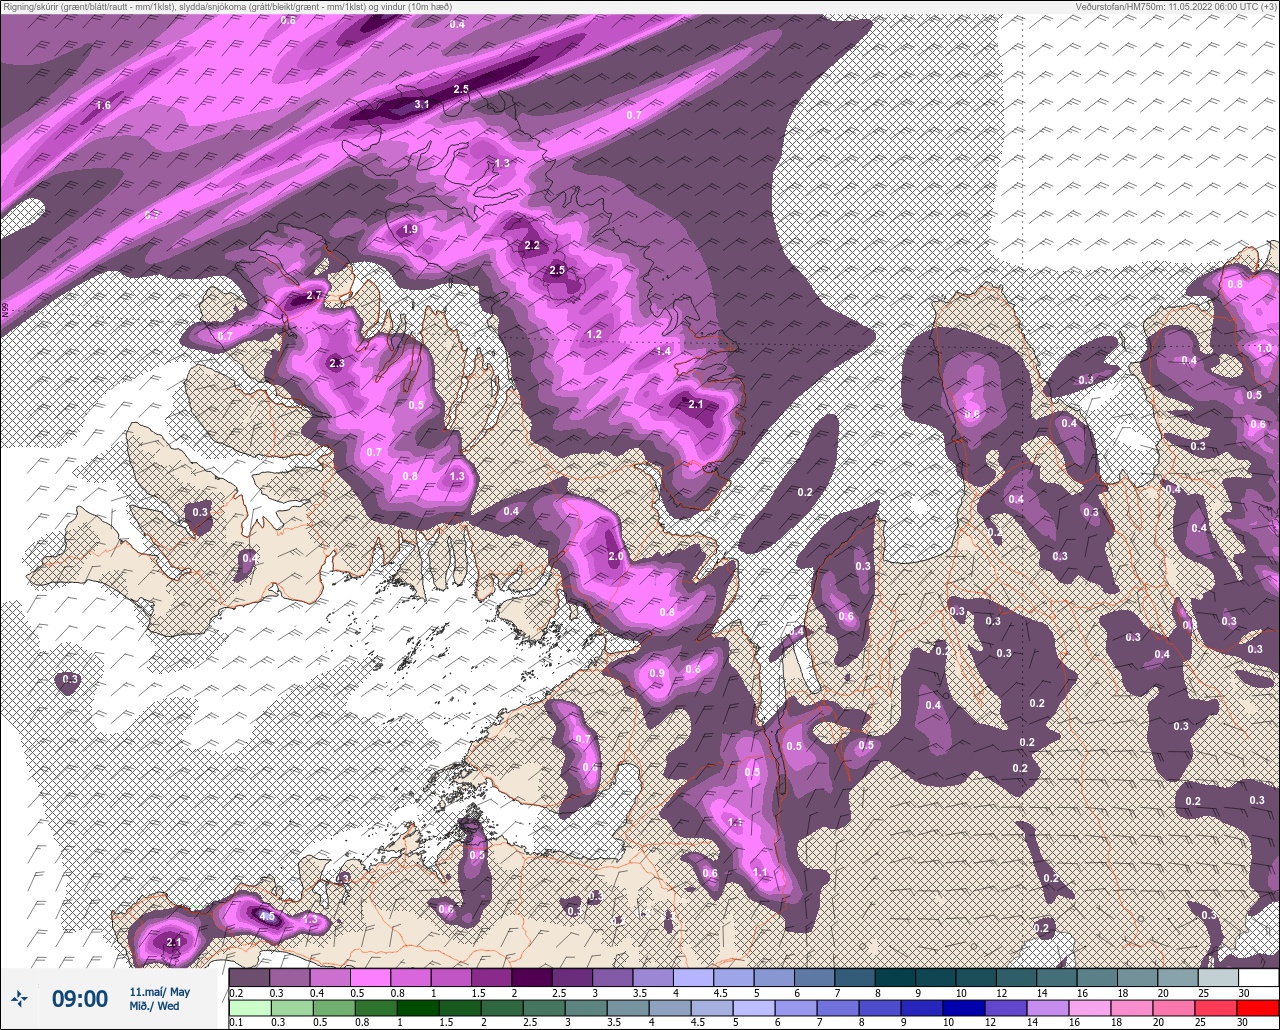The width and height of the screenshot is (1280, 1030).
Task: Click the date text '11.maí/ May'
Action: click(159, 991)
